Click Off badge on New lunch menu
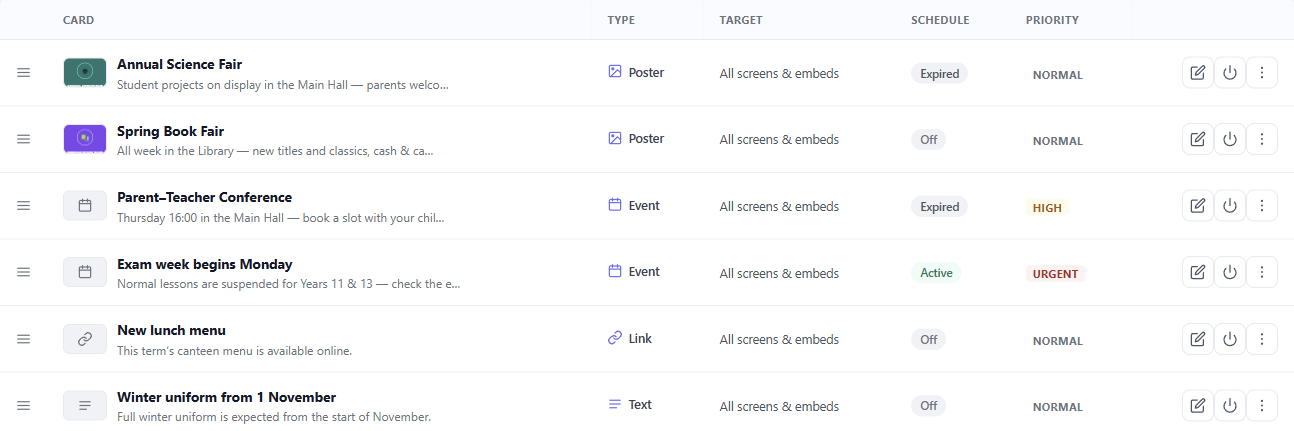Viewport: 1294px width, 431px height. pyautogui.click(x=928, y=339)
